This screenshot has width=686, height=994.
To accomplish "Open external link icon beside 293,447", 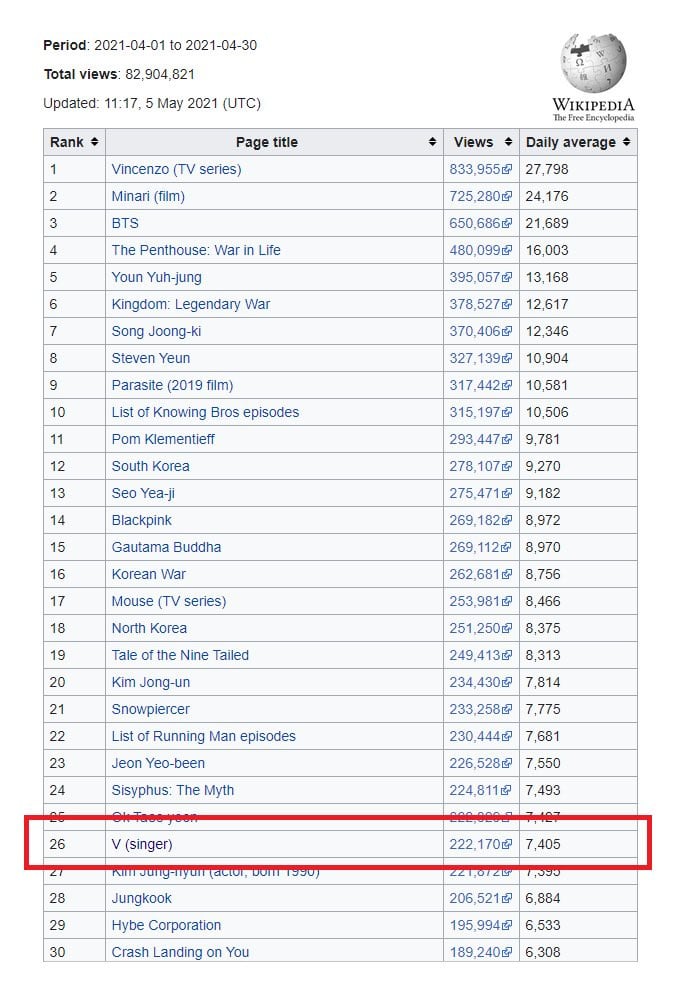I will coord(507,439).
